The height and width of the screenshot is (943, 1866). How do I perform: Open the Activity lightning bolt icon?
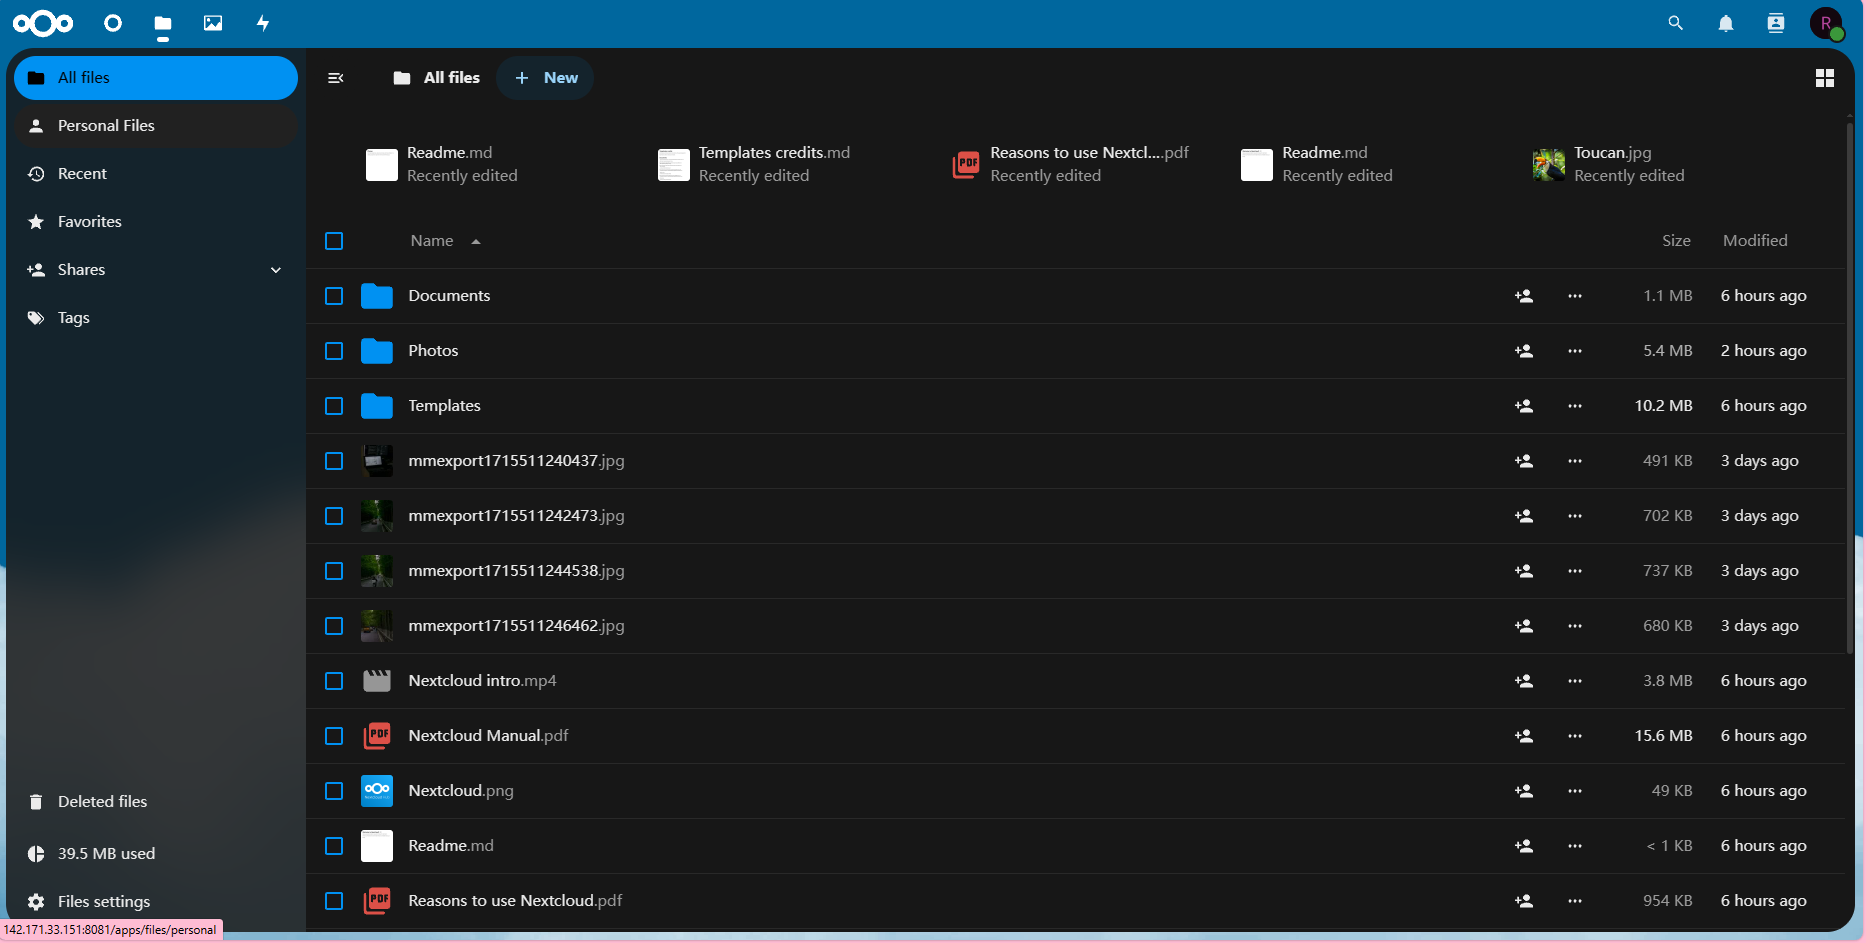point(263,23)
